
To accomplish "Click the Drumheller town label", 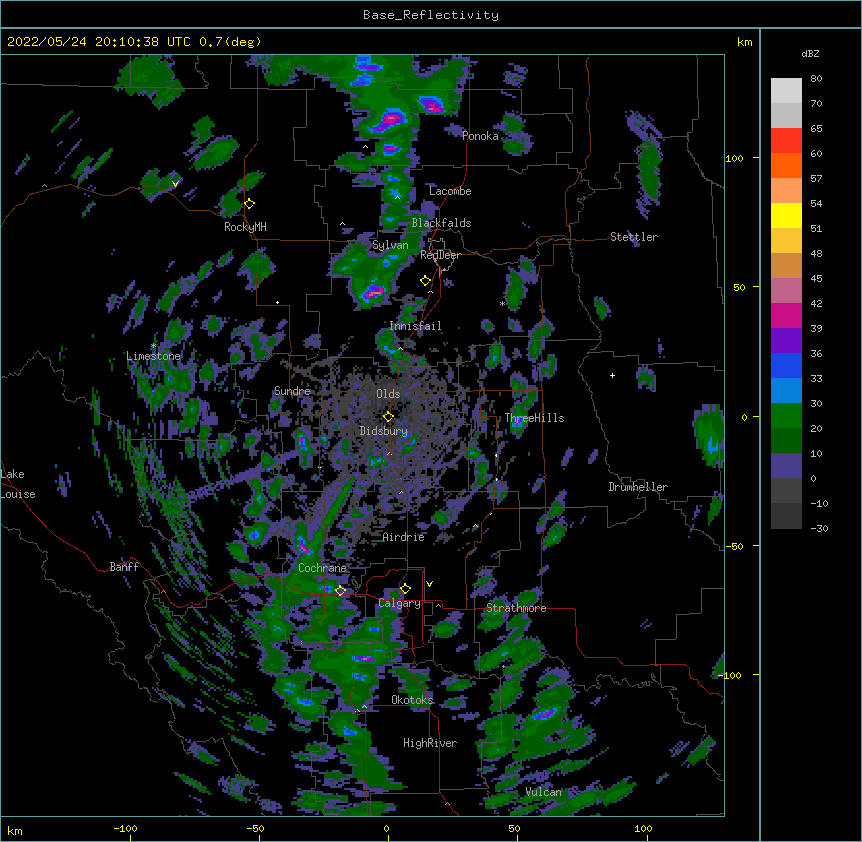I will pos(638,487).
